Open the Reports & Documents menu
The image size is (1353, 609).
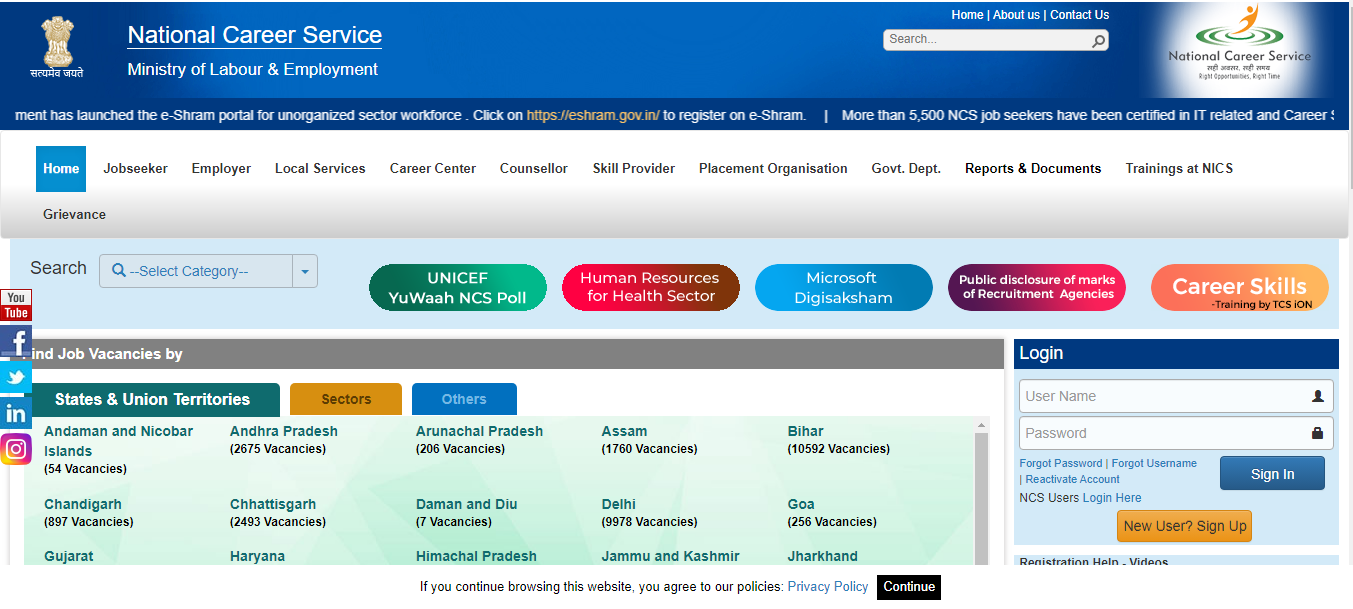point(1032,168)
